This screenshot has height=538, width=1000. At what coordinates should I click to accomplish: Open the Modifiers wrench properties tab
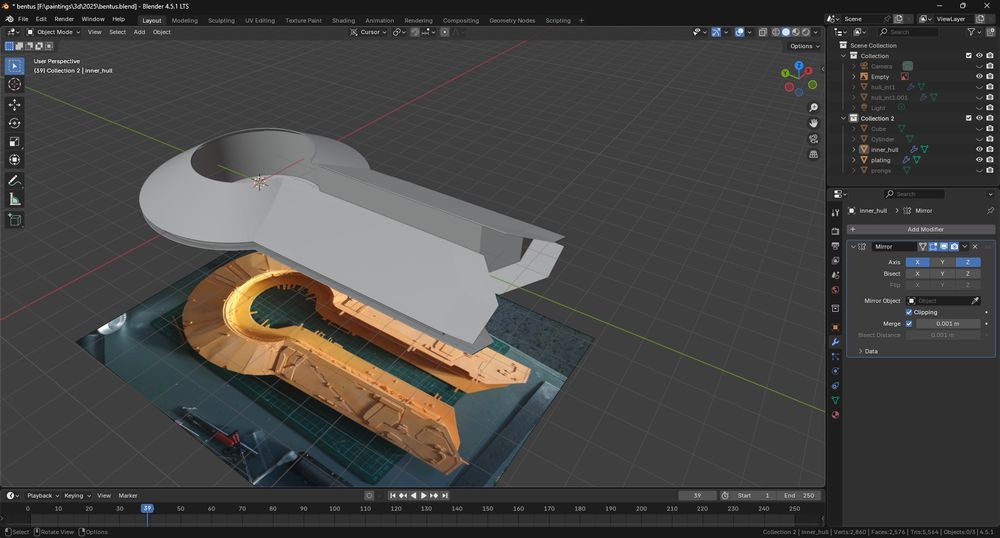835,341
